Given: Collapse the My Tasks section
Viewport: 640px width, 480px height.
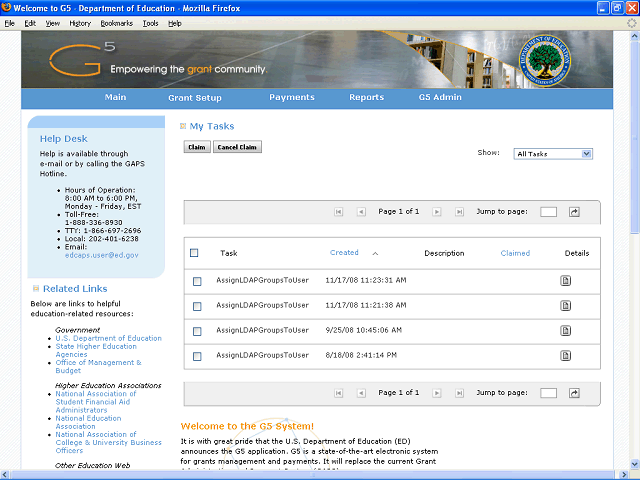Looking at the screenshot, I should 183,127.
